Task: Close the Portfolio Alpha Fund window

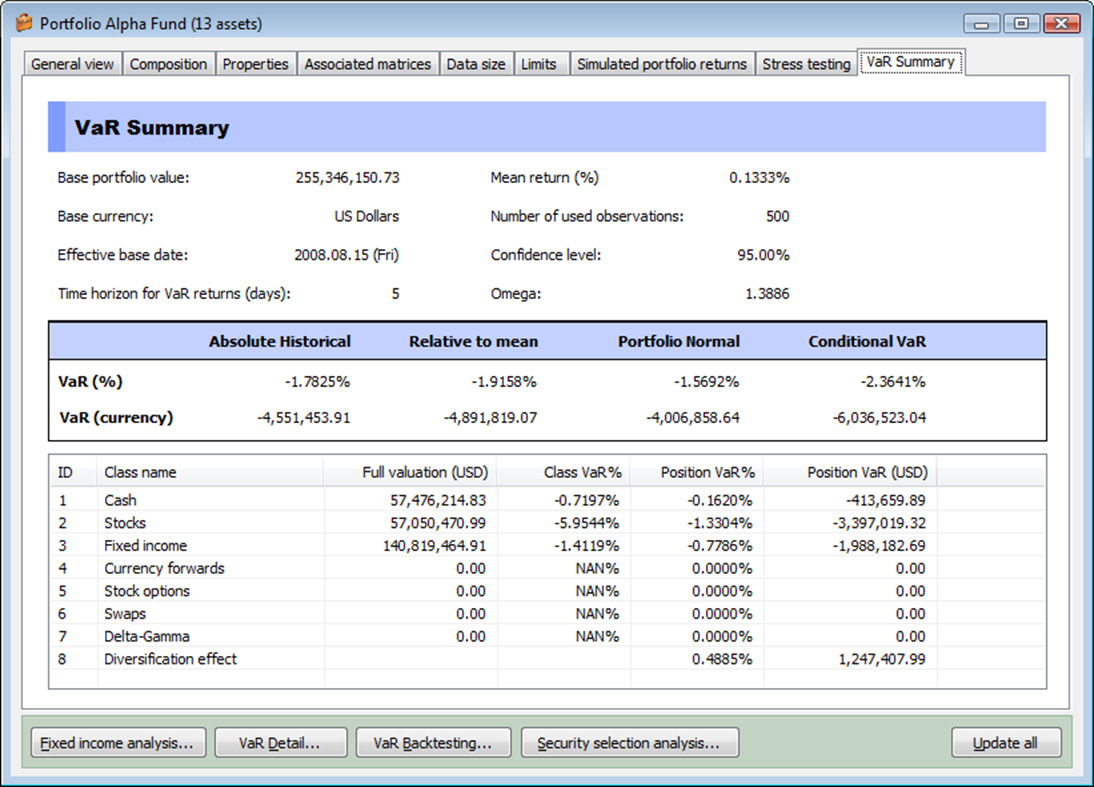Action: (1061, 24)
